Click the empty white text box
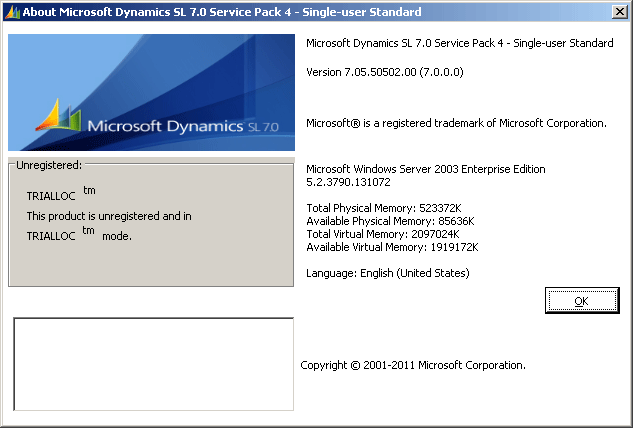Screen dimensions: 633x428 pyautogui.click(x=153, y=364)
